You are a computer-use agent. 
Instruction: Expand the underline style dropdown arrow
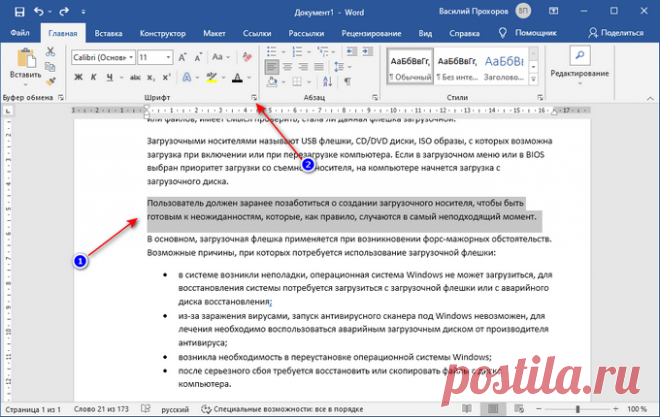tap(121, 77)
